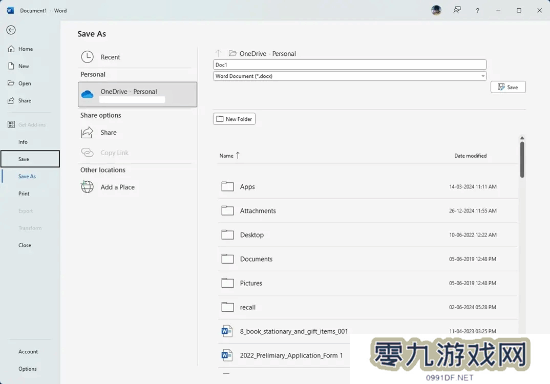Click the Attachments folder name
This screenshot has height=384, width=550.
coord(258,211)
